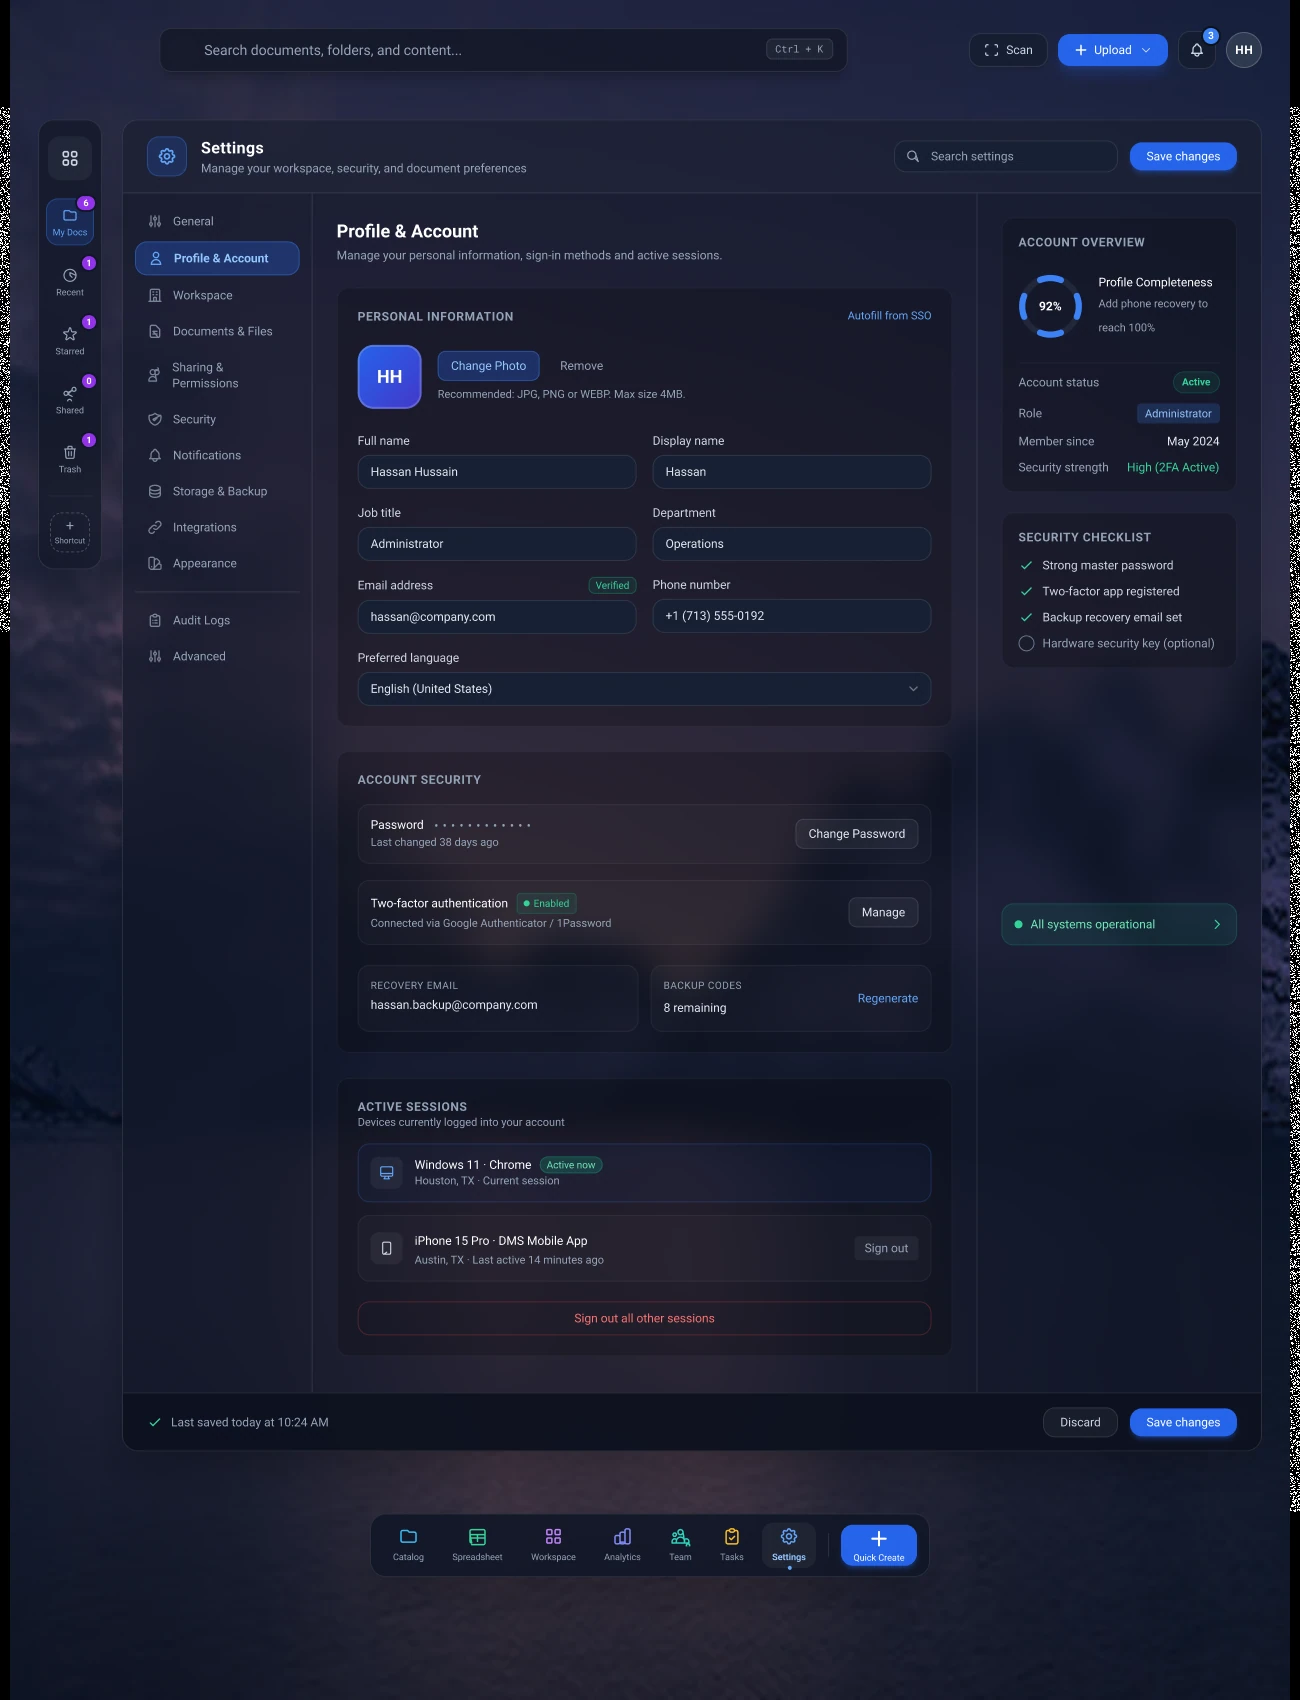Open Spreadsheet in bottom dock
Viewport: 1300px width, 1700px height.
(477, 1545)
